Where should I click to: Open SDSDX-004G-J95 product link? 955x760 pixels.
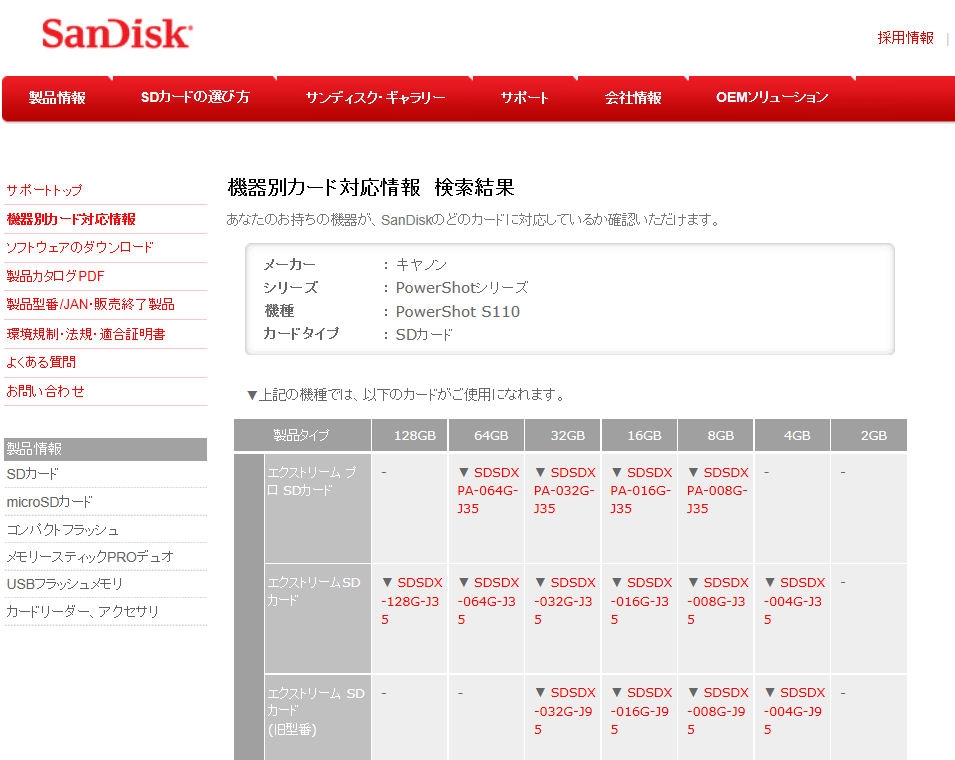[794, 711]
